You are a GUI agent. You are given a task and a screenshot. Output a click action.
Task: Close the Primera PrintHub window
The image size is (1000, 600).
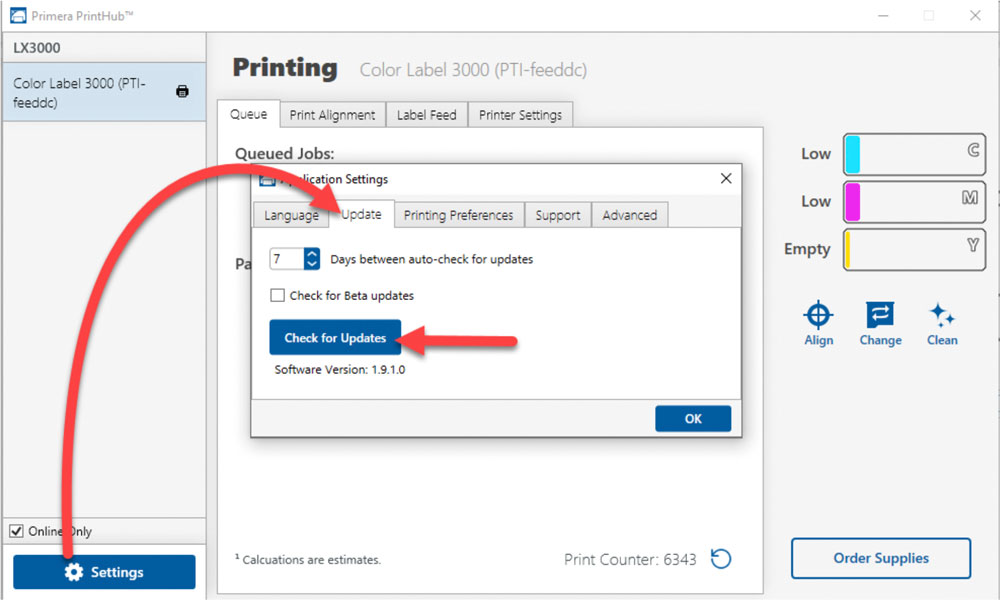[975, 15]
